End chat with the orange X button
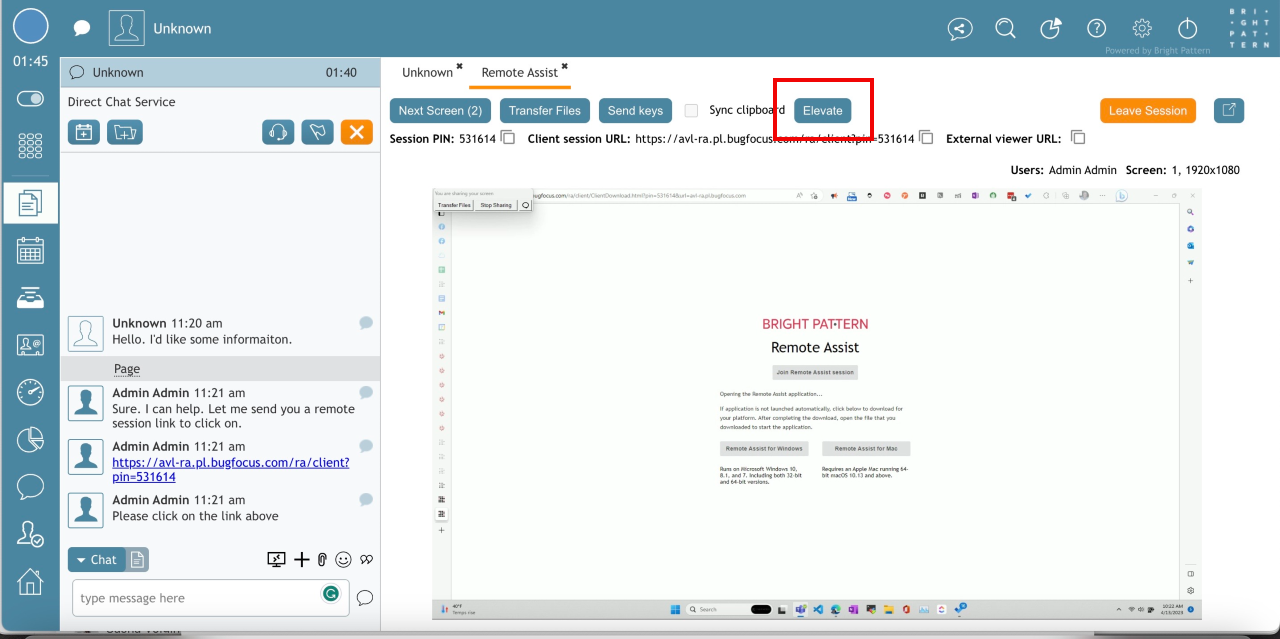This screenshot has height=639, width=1280. pyautogui.click(x=356, y=132)
